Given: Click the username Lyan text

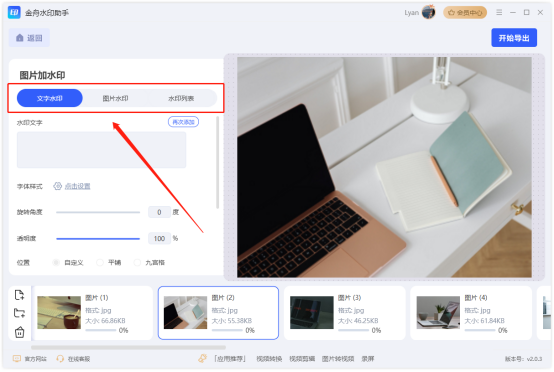Looking at the screenshot, I should [x=412, y=13].
